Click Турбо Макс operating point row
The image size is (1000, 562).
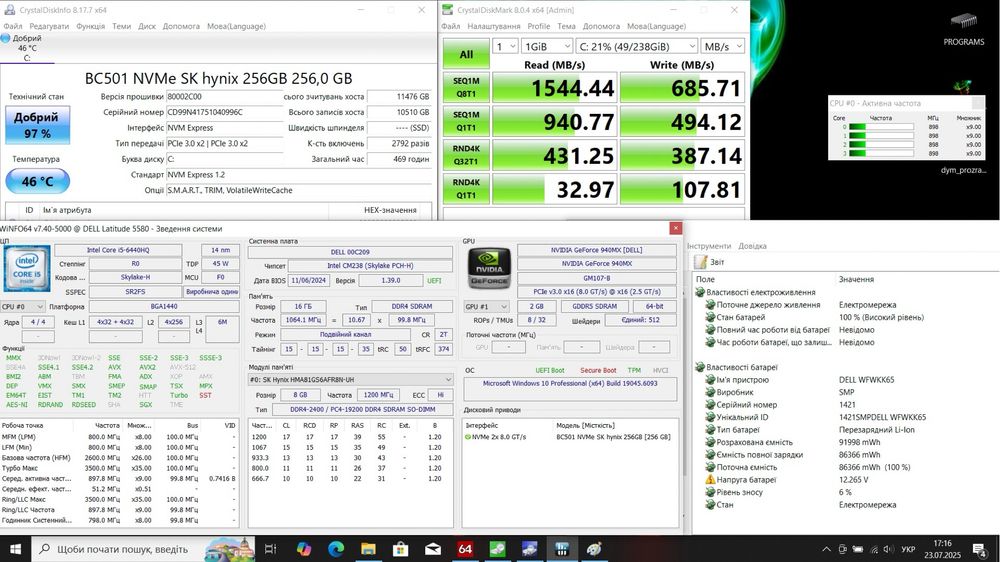[x=119, y=468]
